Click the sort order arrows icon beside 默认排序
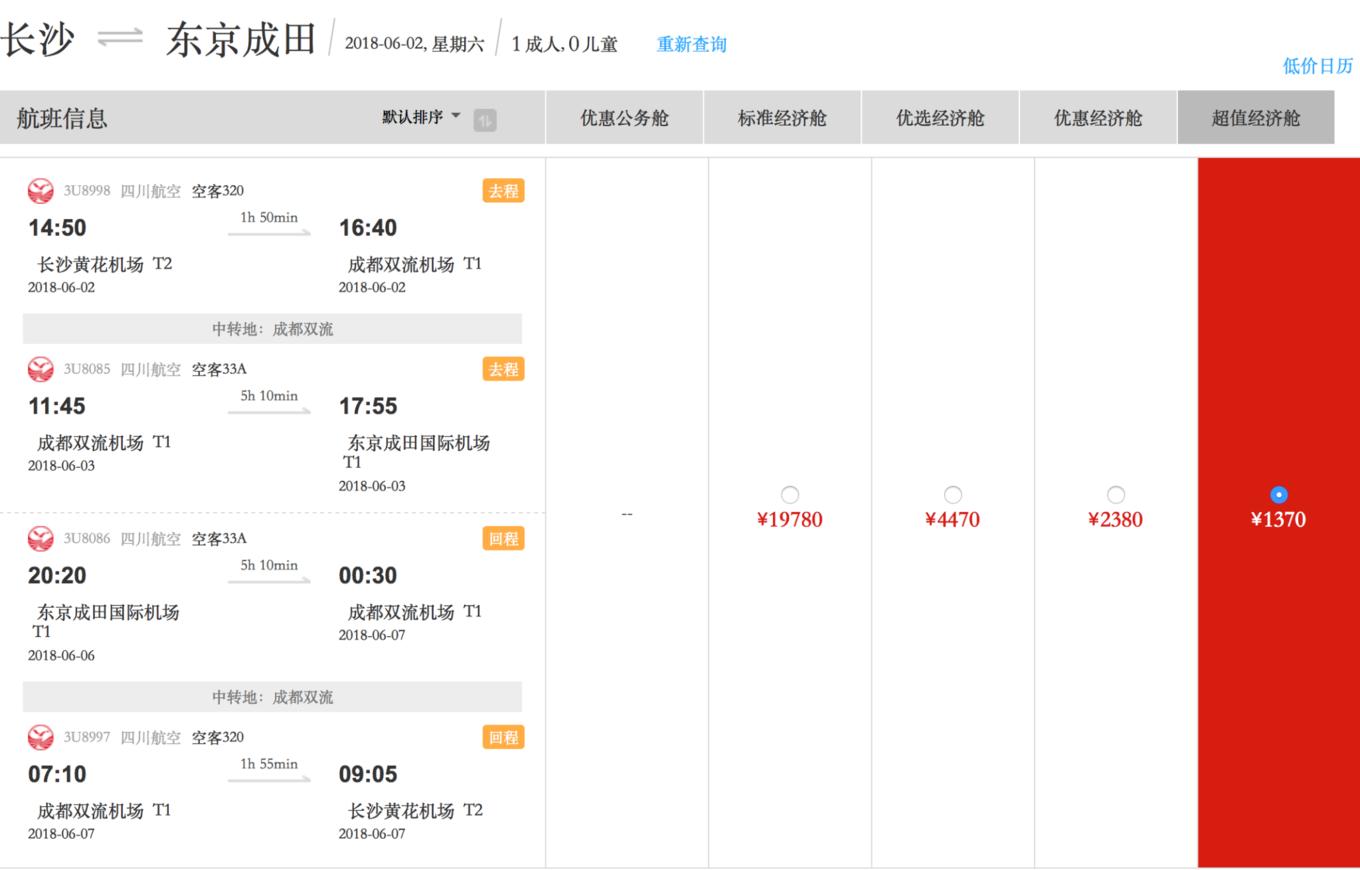 [484, 117]
